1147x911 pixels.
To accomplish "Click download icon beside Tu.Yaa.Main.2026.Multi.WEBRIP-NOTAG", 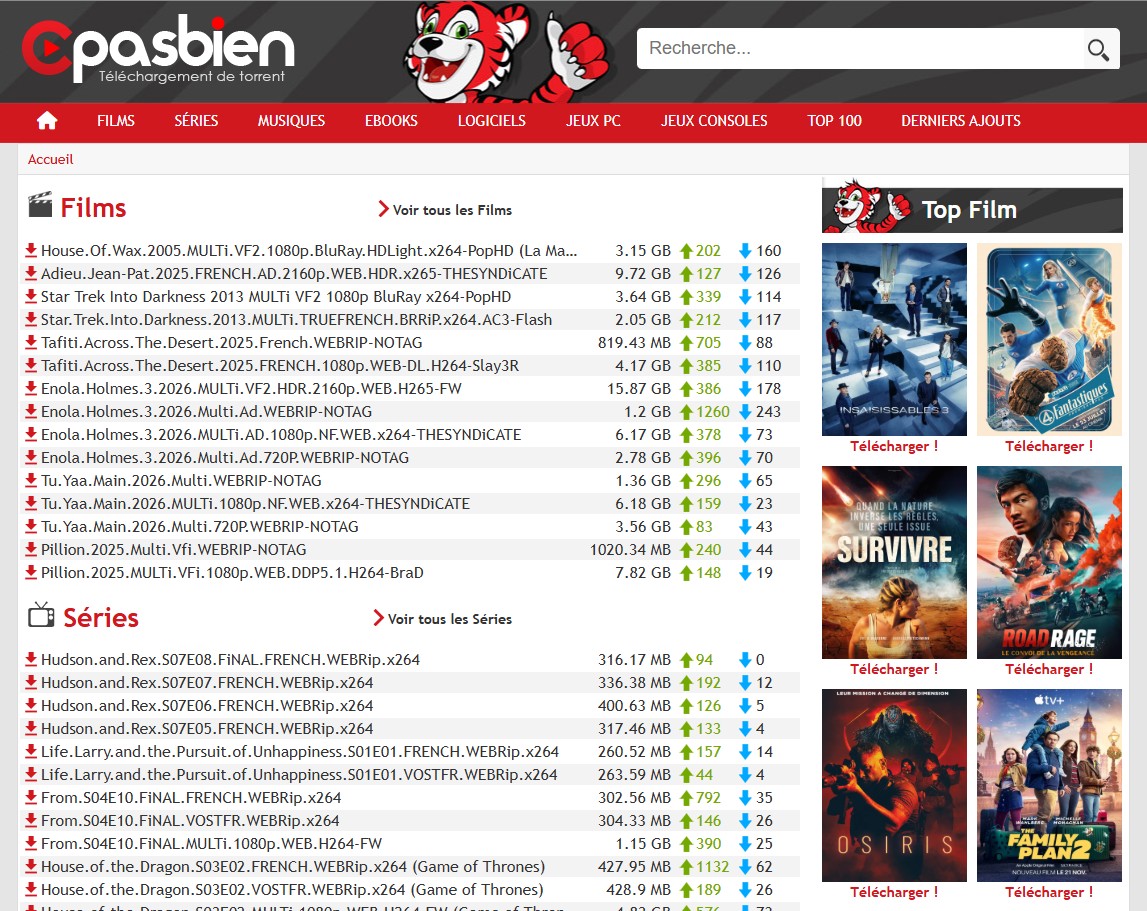I will (31, 481).
